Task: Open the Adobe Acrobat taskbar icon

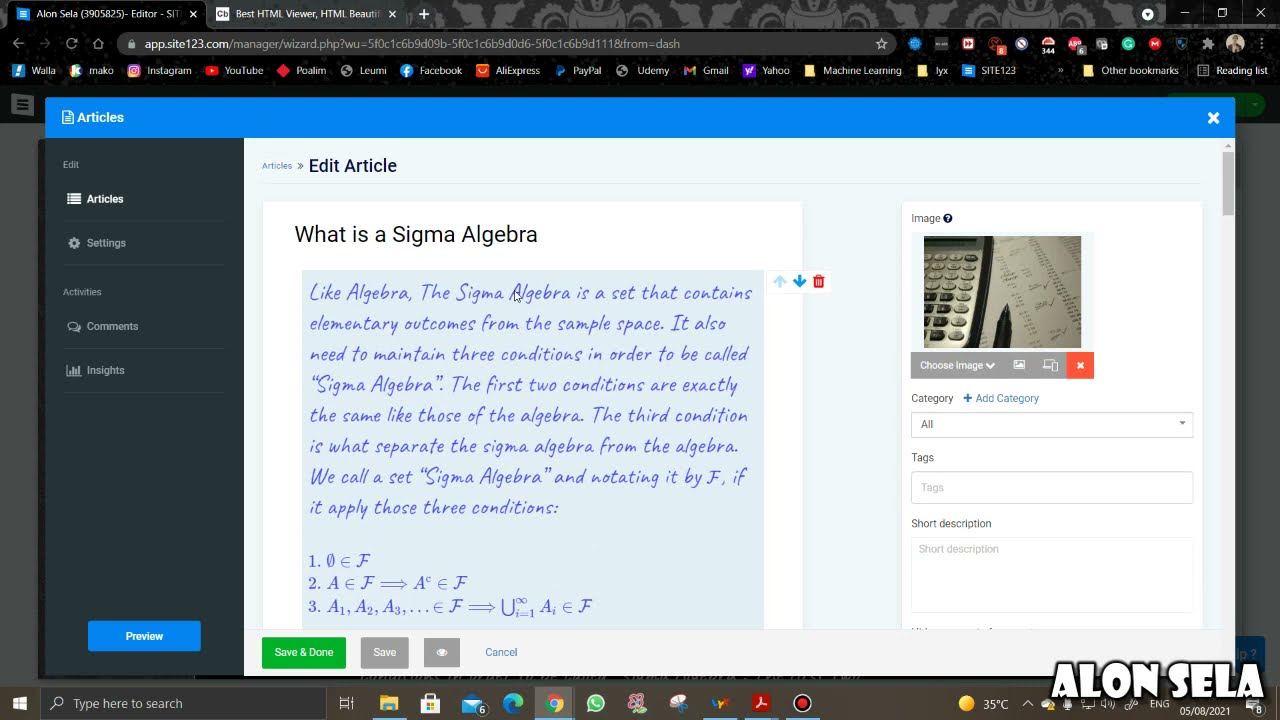Action: (x=761, y=703)
